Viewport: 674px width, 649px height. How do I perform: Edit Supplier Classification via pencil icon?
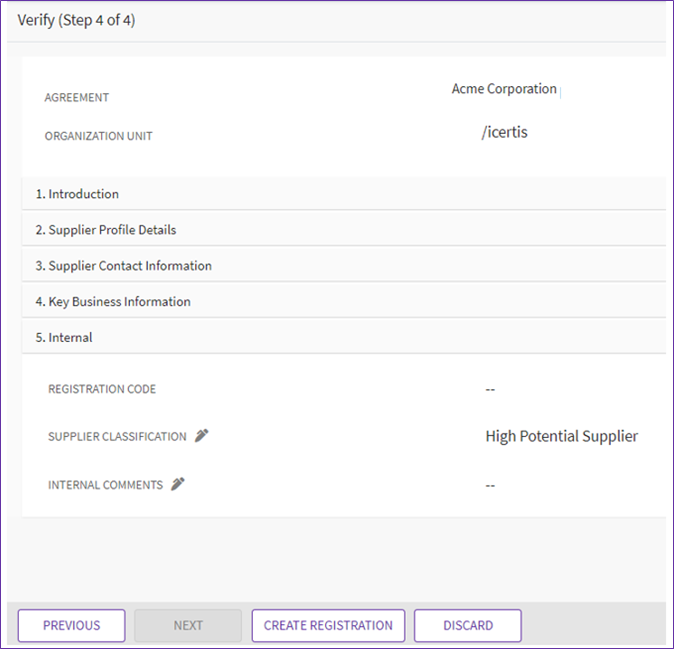point(201,435)
